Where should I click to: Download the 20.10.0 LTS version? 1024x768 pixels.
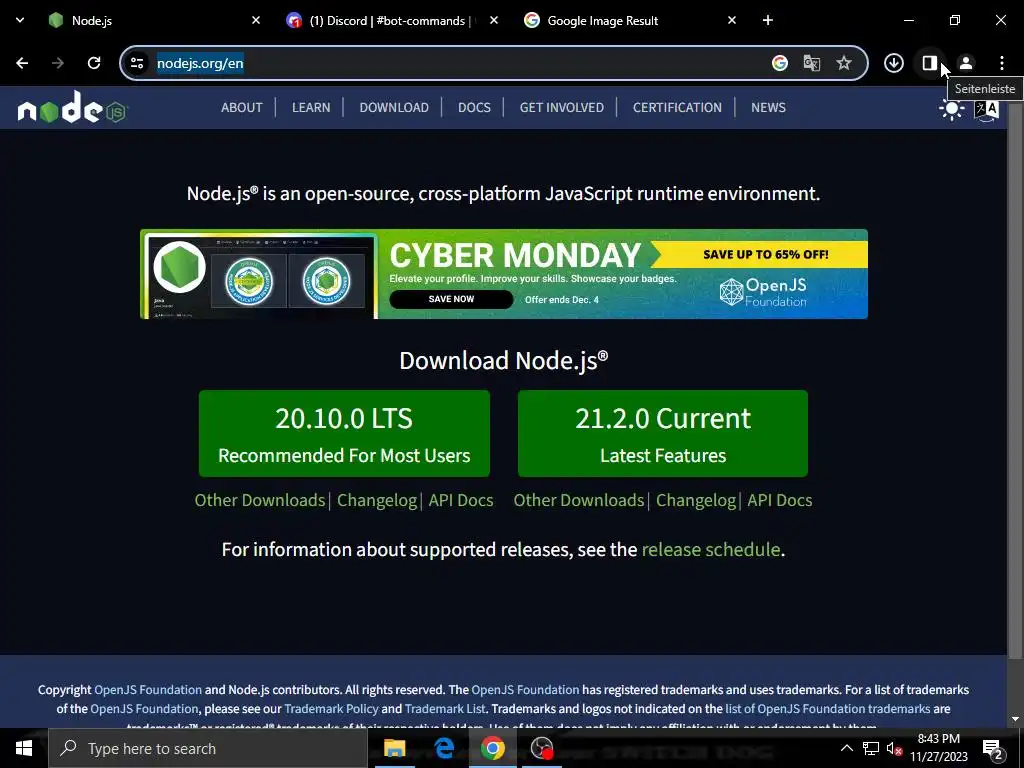coord(344,434)
